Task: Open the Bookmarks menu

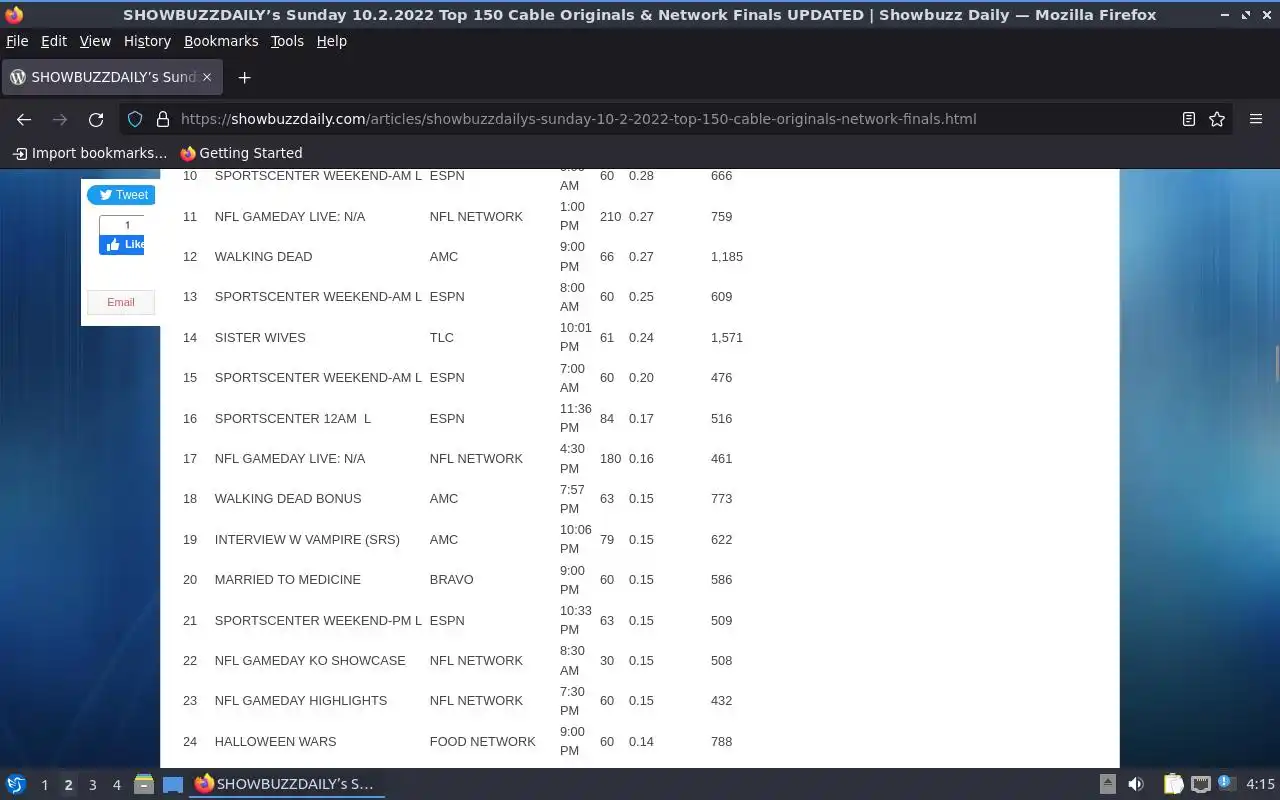Action: pyautogui.click(x=221, y=41)
